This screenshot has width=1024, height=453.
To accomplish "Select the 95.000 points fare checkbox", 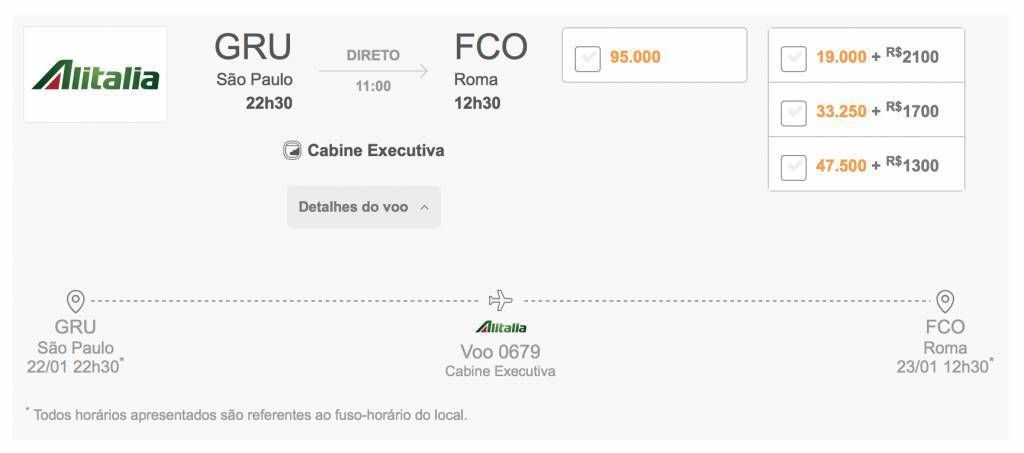I will click(x=588, y=58).
